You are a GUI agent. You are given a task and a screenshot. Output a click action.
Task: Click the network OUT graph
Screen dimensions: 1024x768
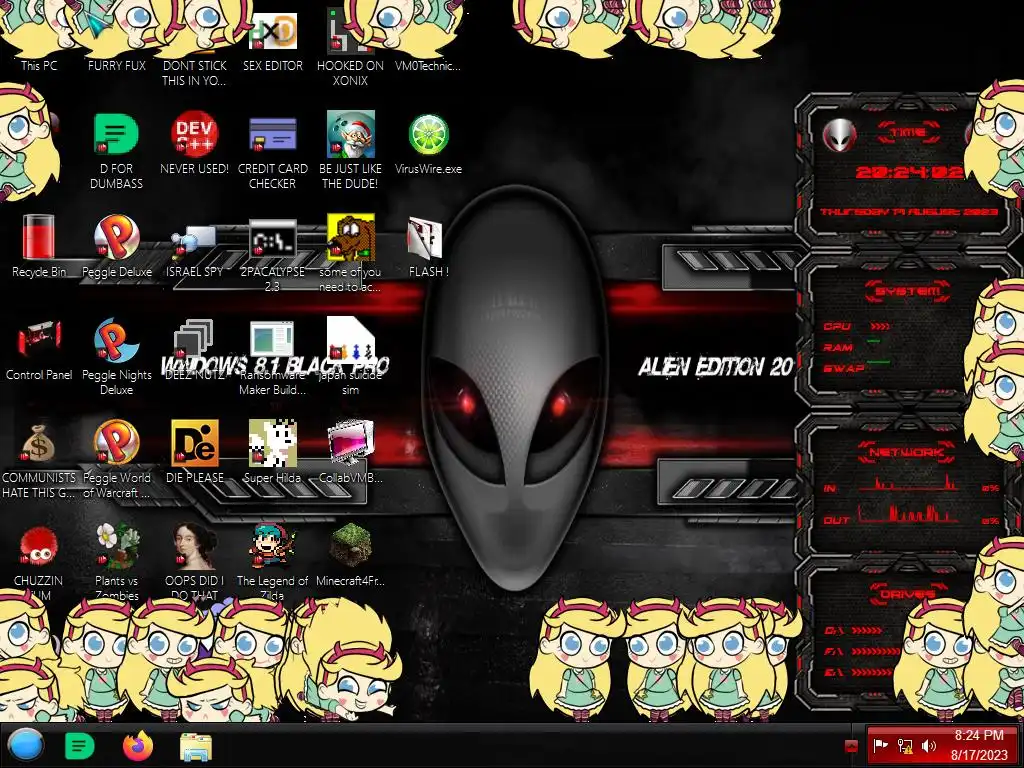(908, 513)
